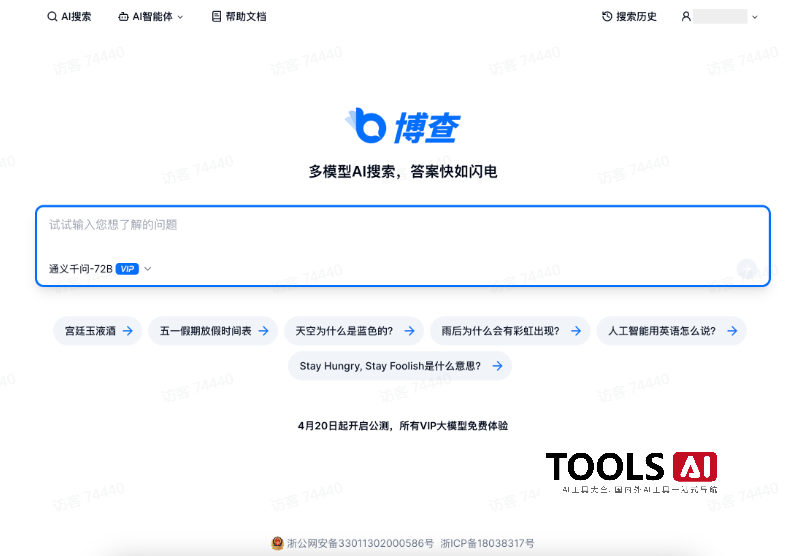Click the AI智能体 robot icon

click(x=123, y=17)
